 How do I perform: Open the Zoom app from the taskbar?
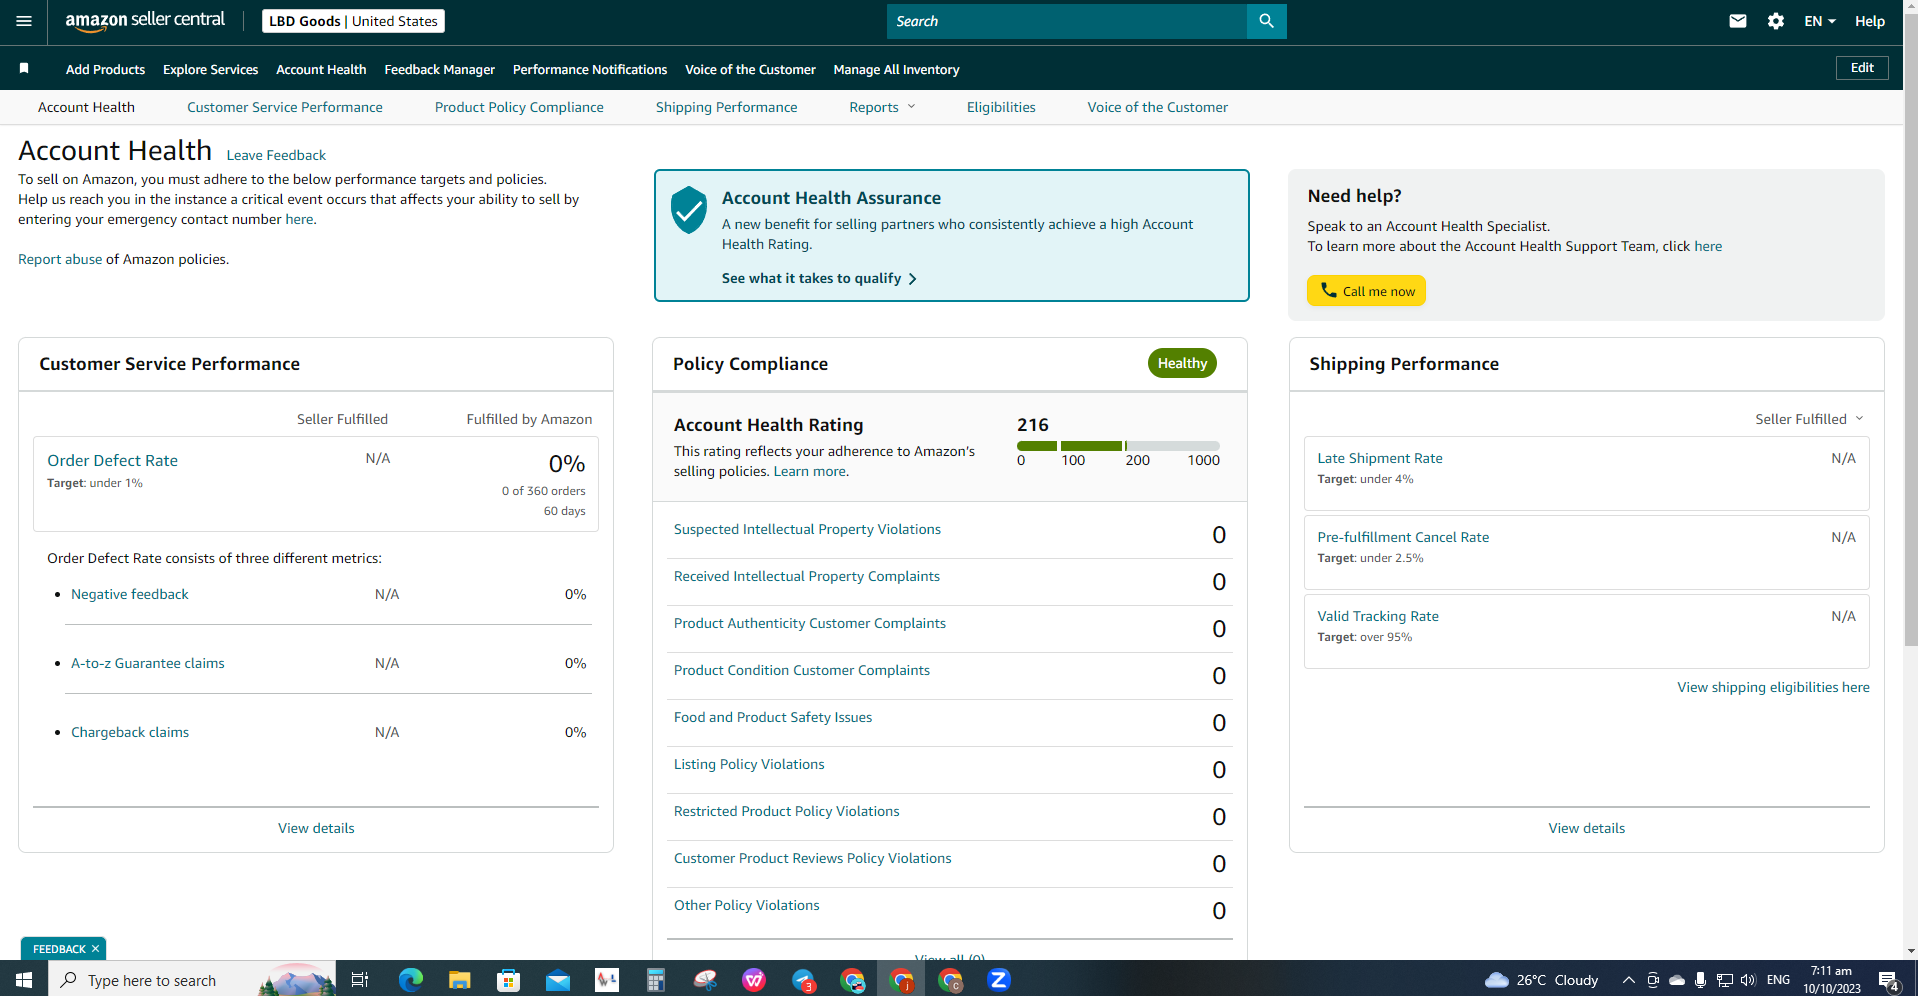point(999,980)
